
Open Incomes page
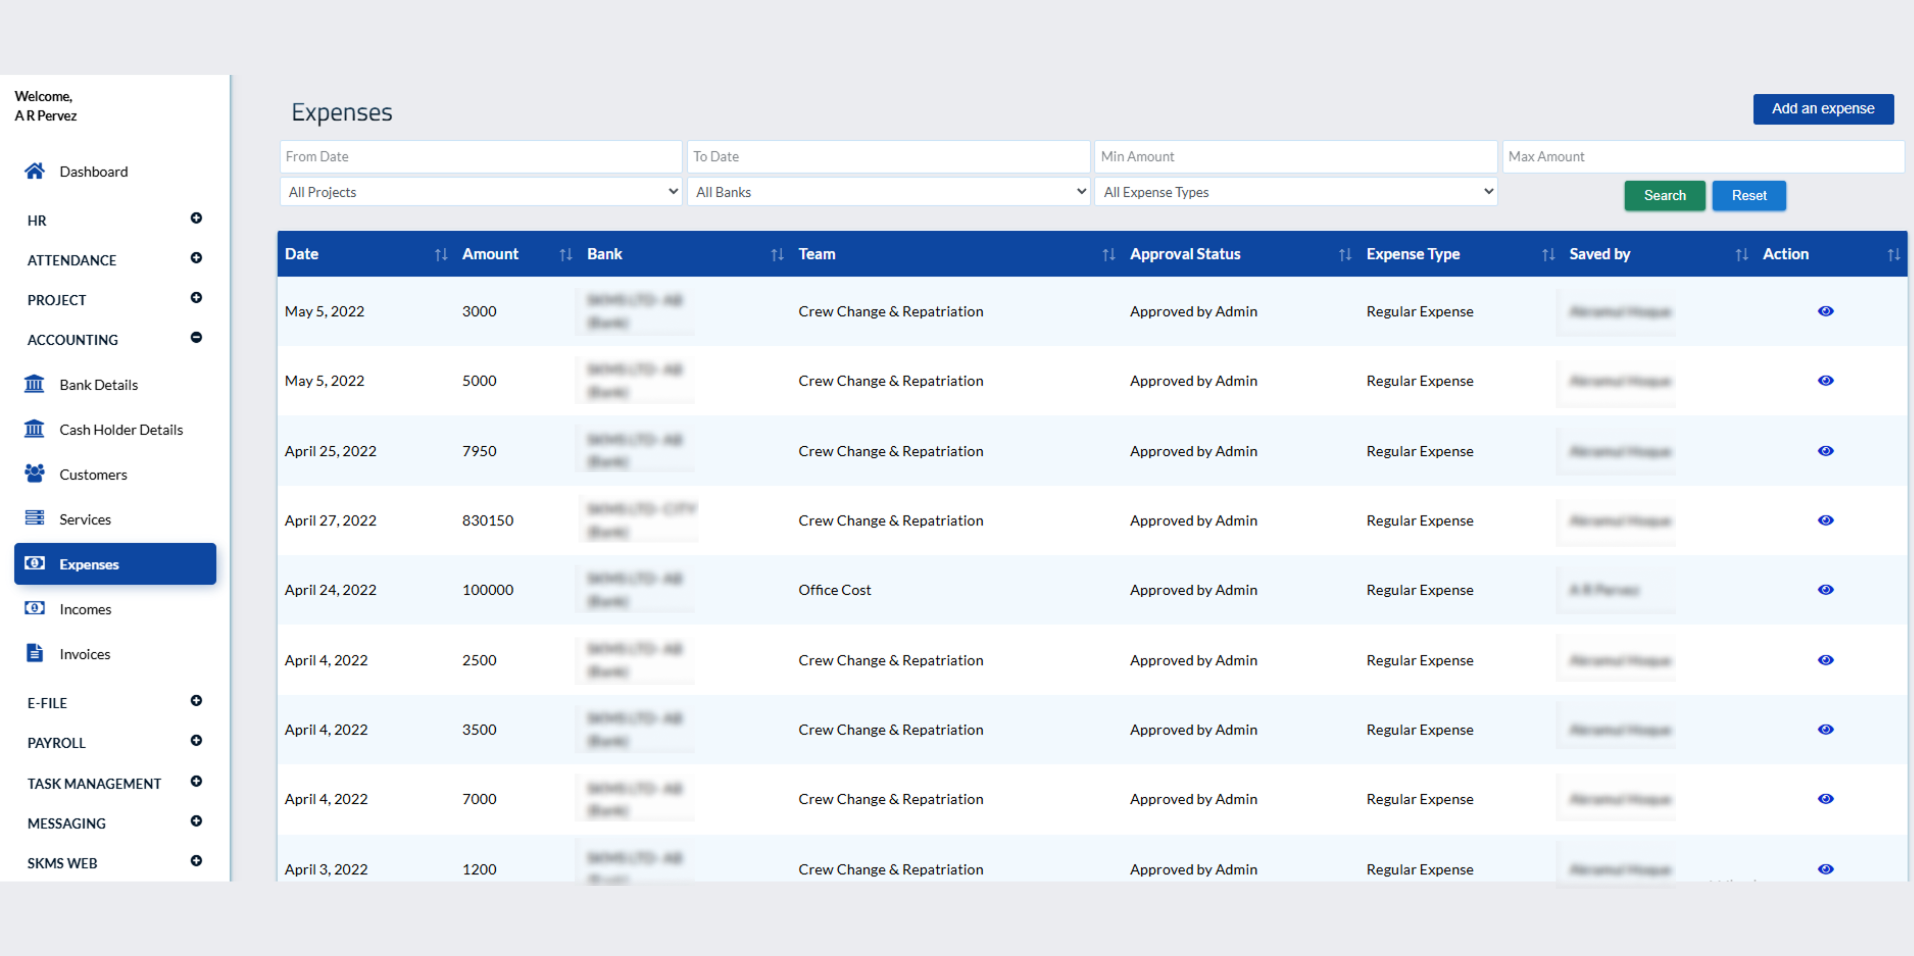click(85, 609)
